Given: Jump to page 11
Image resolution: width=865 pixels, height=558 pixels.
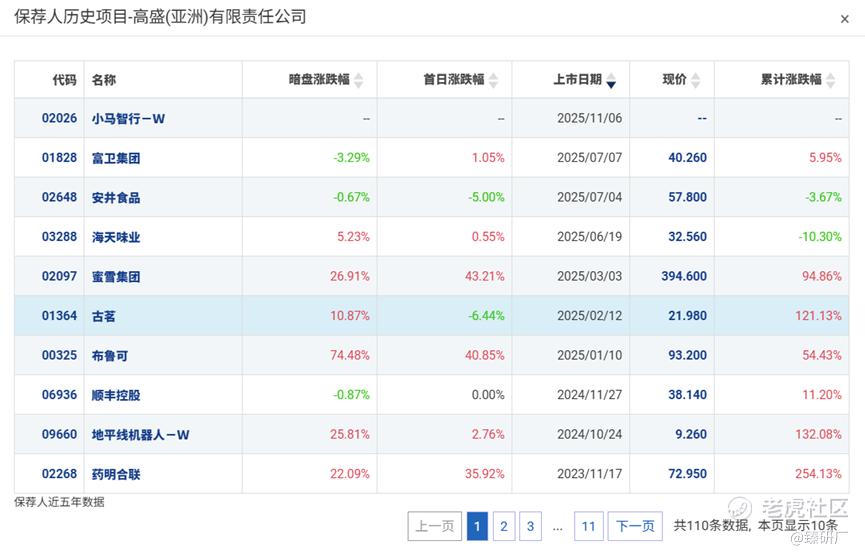Looking at the screenshot, I should [x=589, y=526].
